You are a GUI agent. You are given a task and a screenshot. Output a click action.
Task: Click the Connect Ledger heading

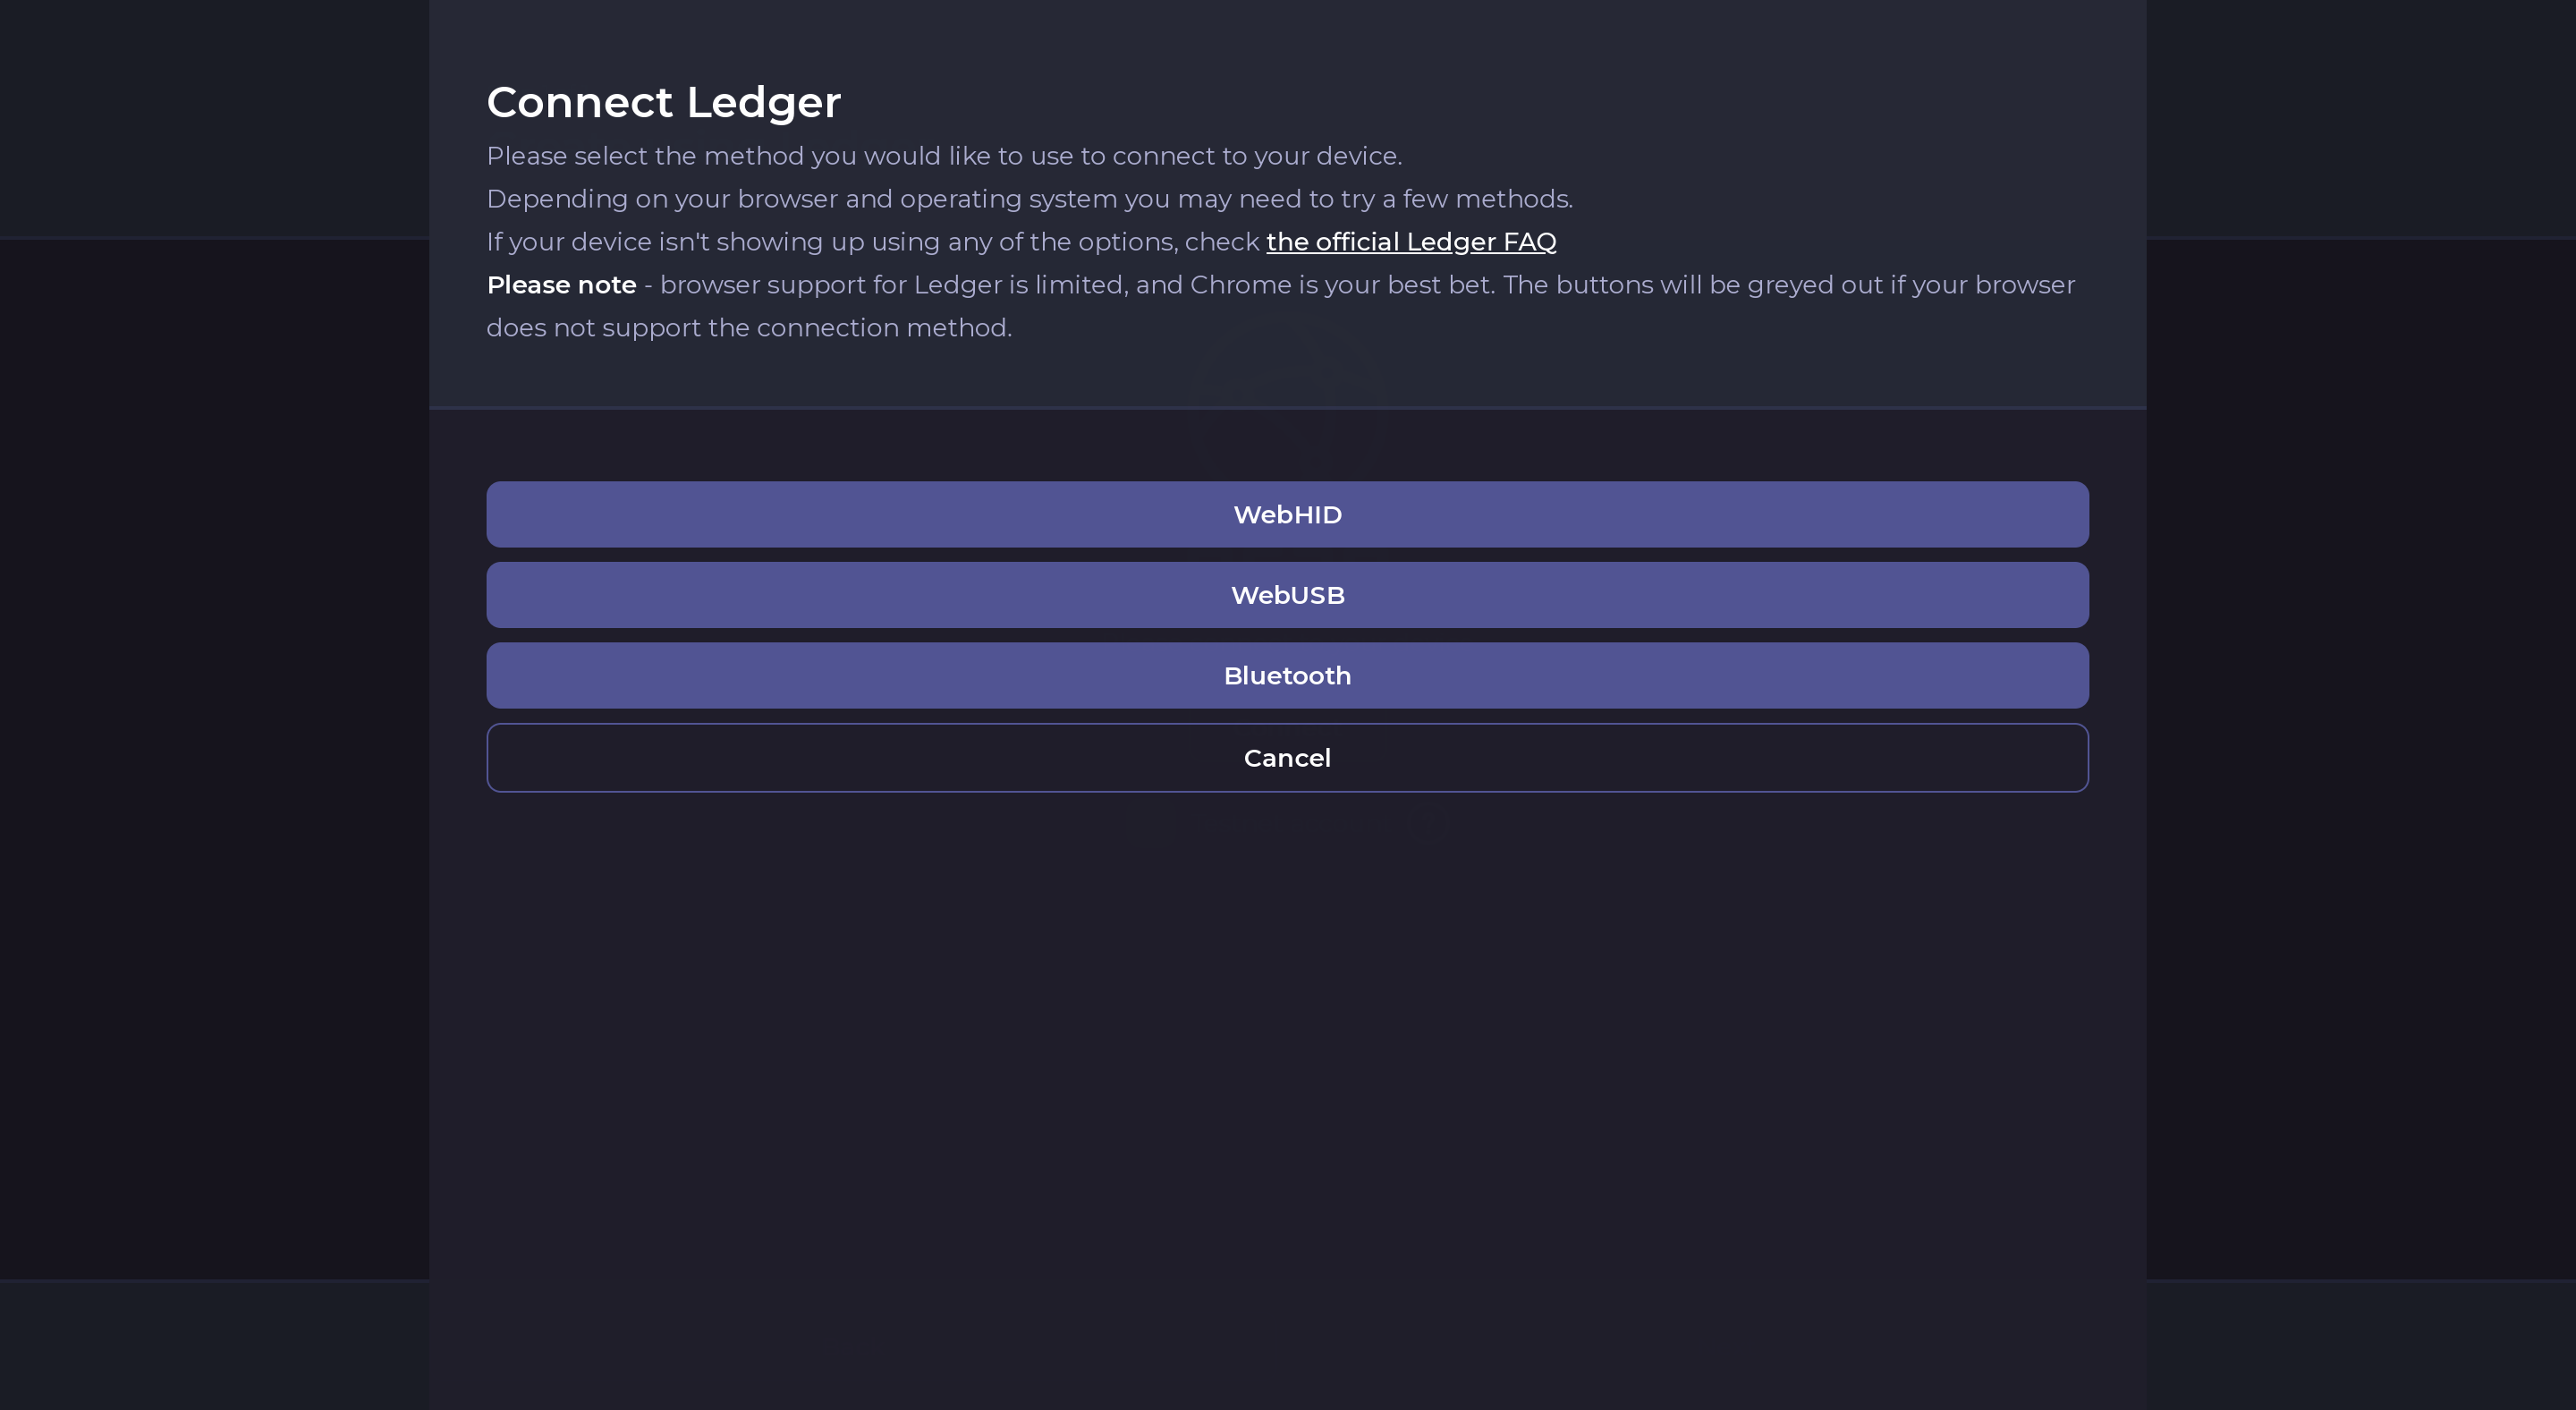(663, 102)
